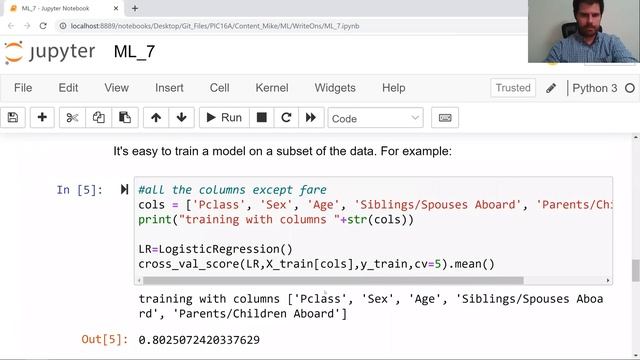Screen dimensions: 640x360
Task: Go back in the browser
Action: 11,26
